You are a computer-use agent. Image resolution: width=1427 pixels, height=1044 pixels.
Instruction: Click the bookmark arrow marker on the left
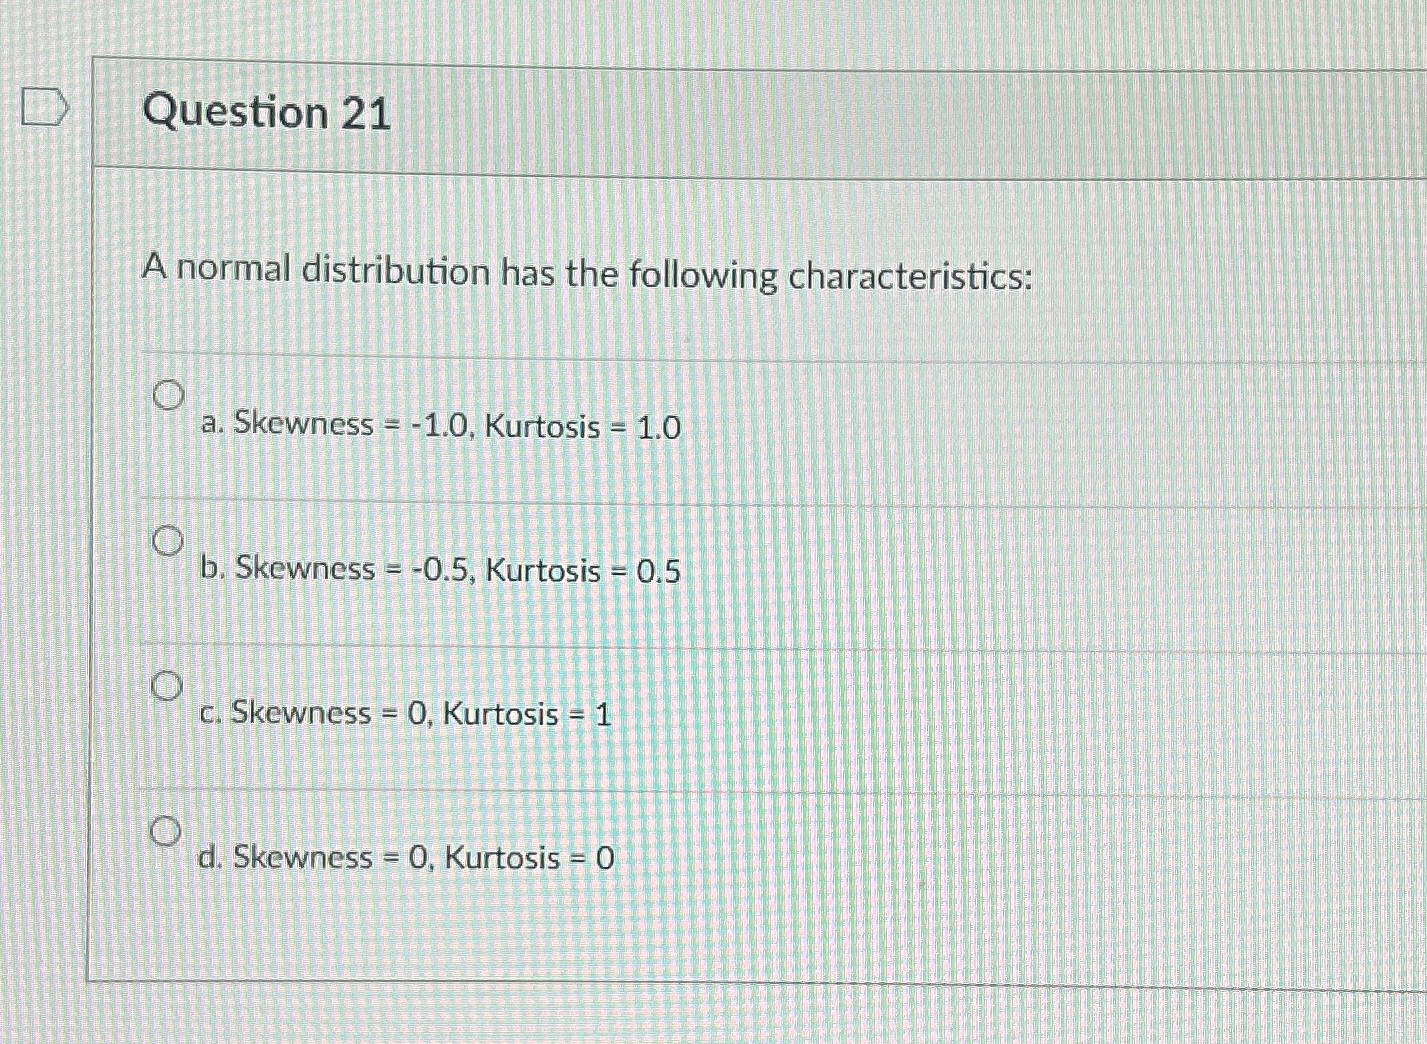(44, 107)
